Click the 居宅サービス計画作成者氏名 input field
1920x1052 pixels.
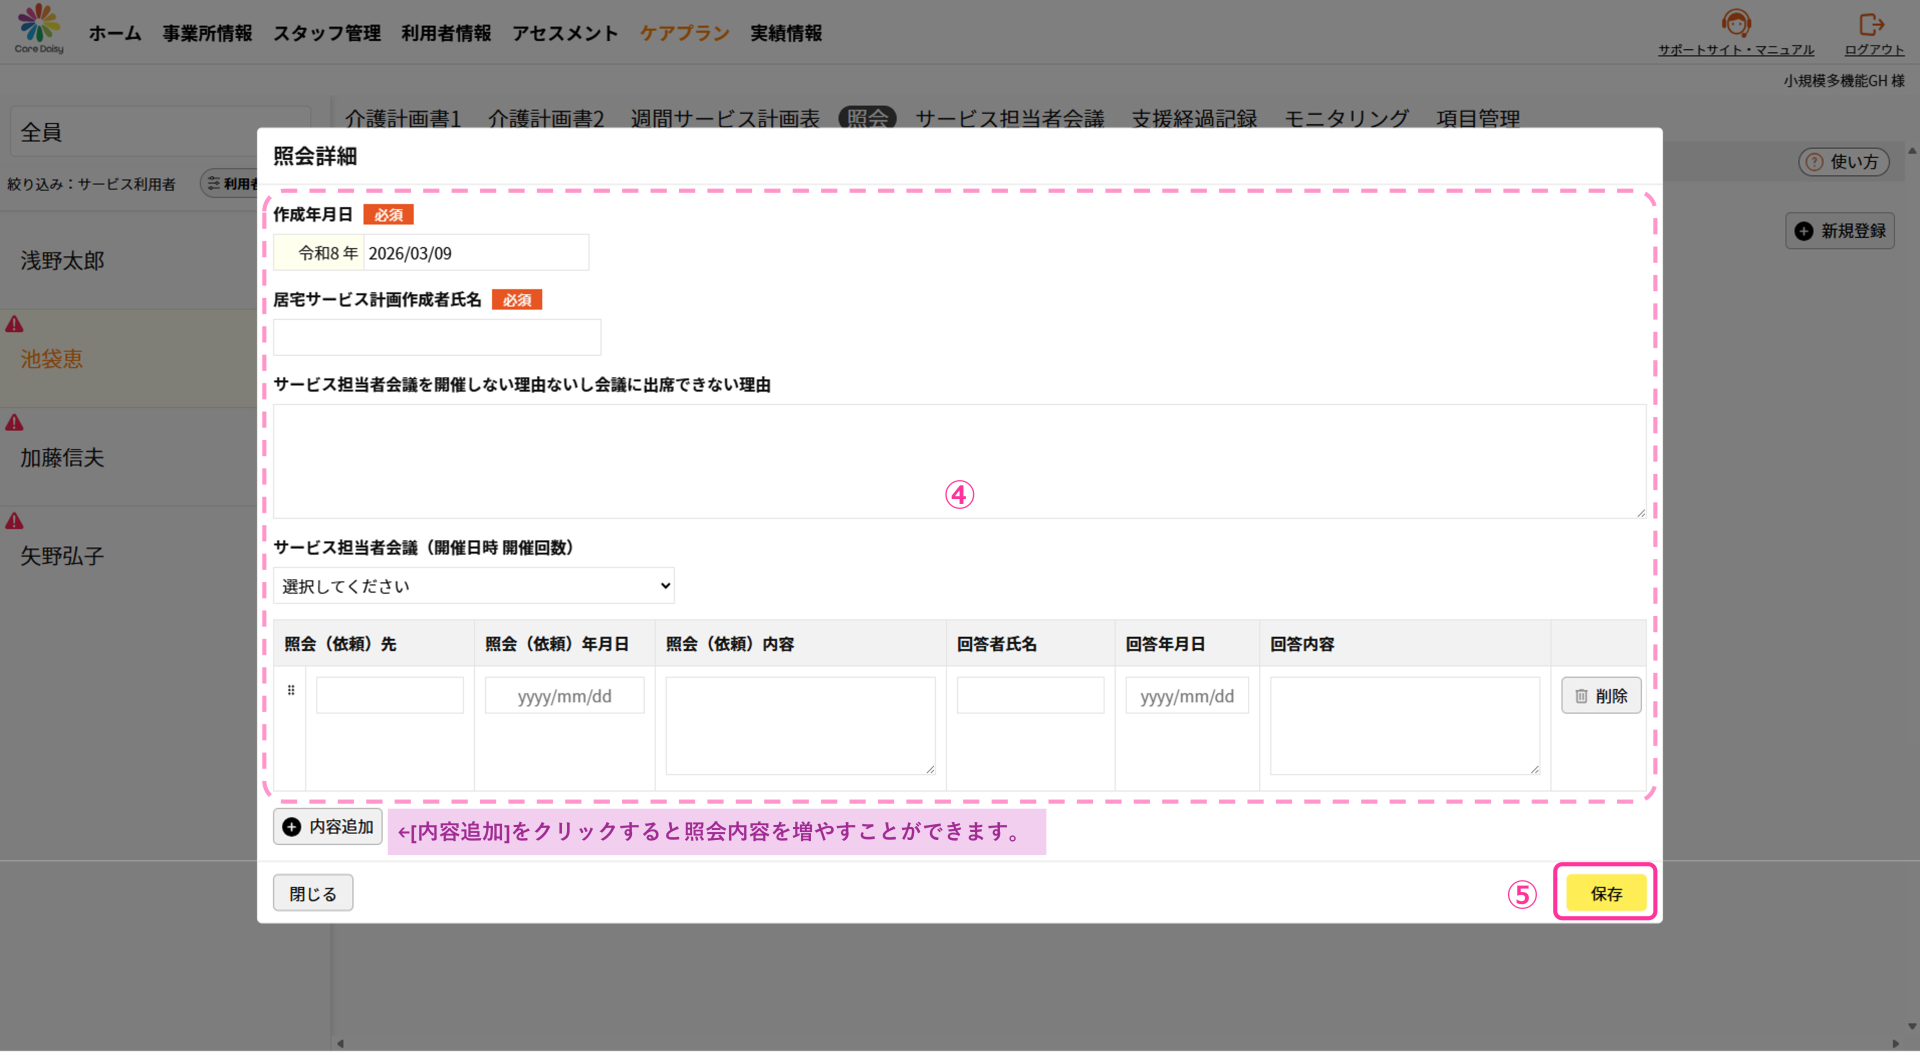(437, 338)
